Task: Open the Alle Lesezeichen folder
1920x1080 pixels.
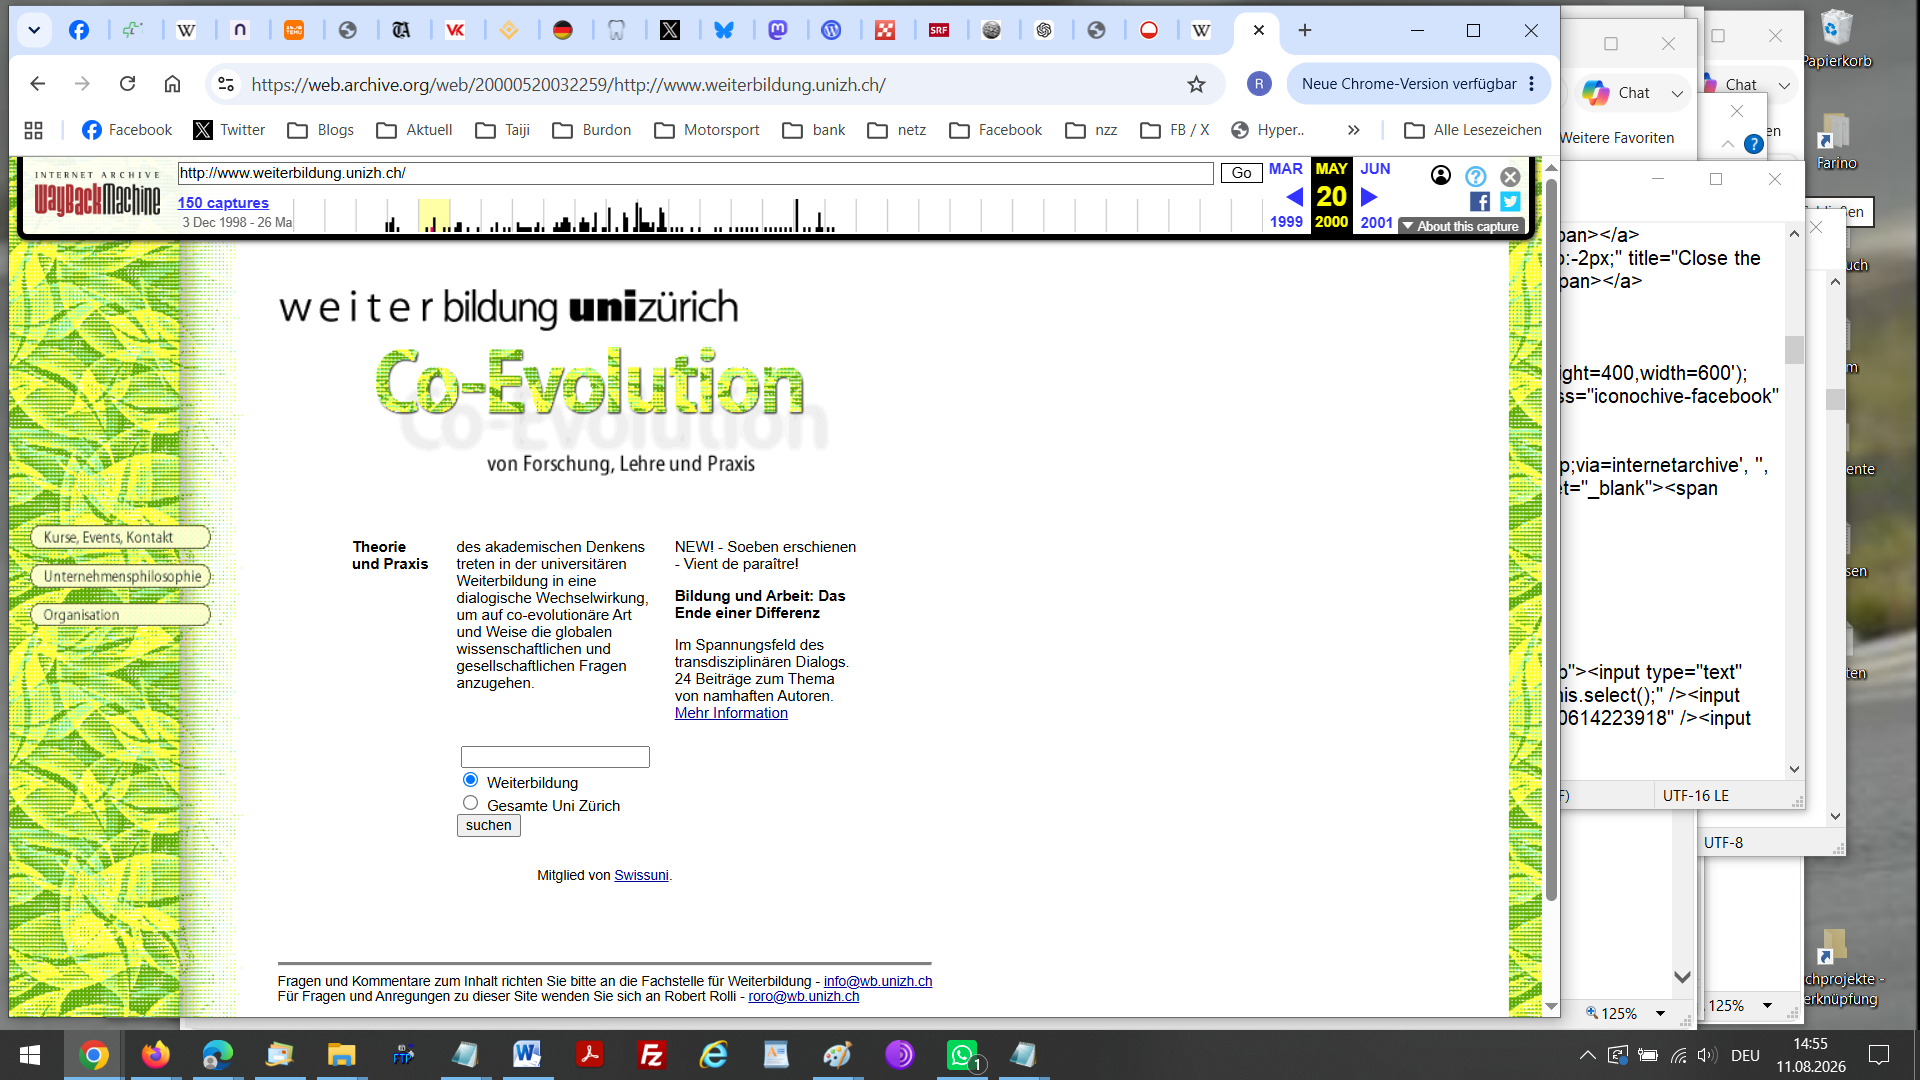Action: [1473, 130]
